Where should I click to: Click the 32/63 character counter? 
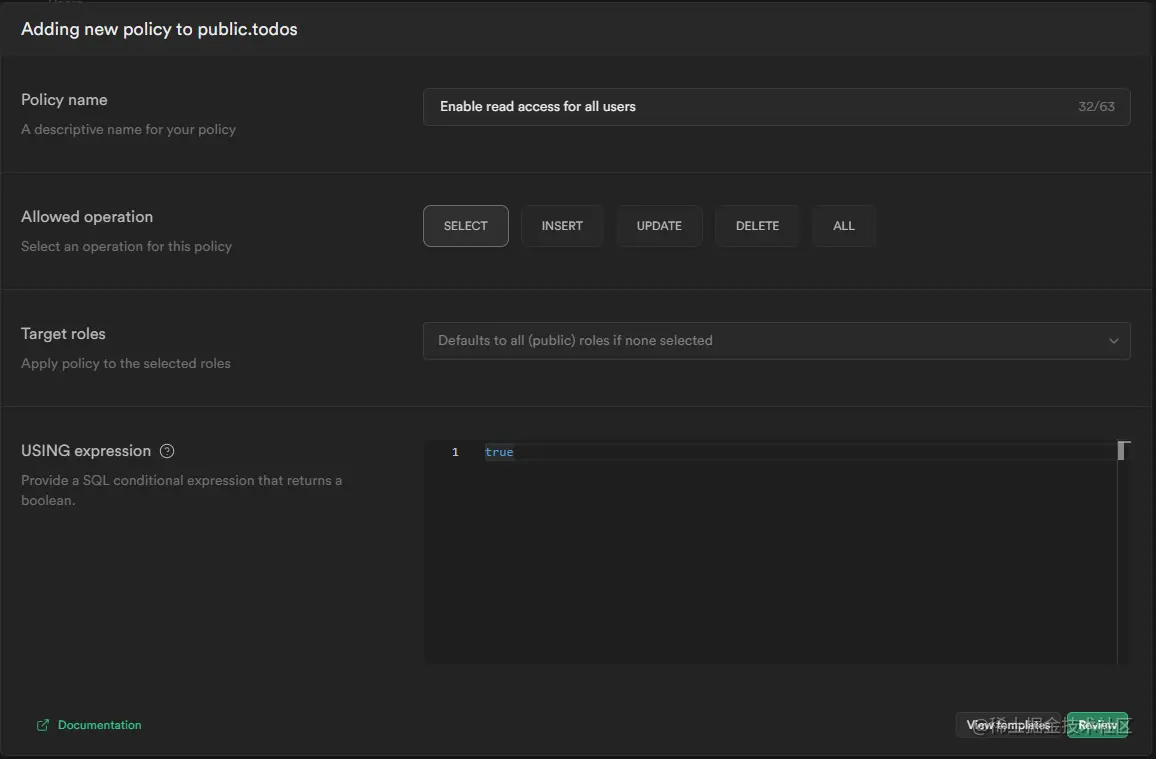[x=1096, y=107]
